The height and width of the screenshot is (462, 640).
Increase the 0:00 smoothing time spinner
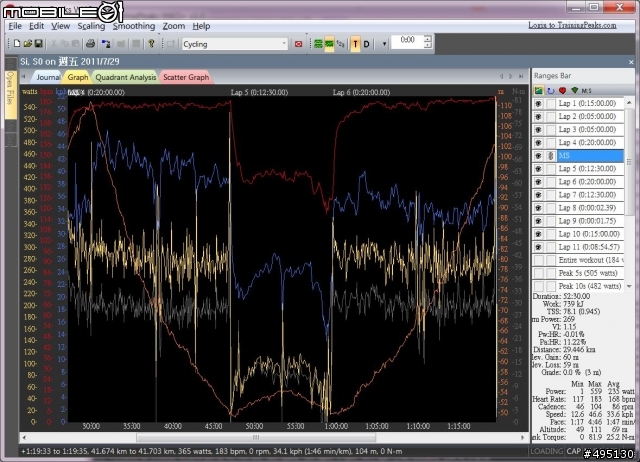[427, 39]
